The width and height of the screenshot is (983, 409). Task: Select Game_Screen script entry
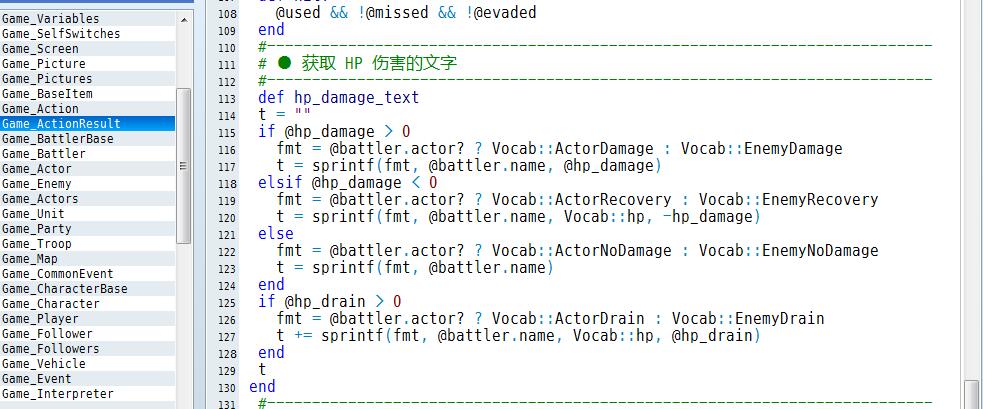pyautogui.click(x=88, y=48)
